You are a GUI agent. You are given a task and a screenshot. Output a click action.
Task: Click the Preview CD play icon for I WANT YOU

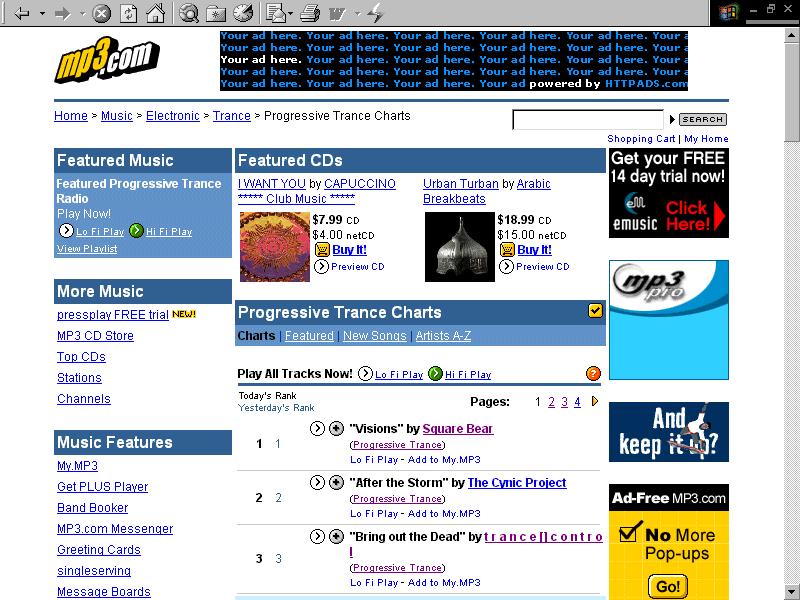321,266
